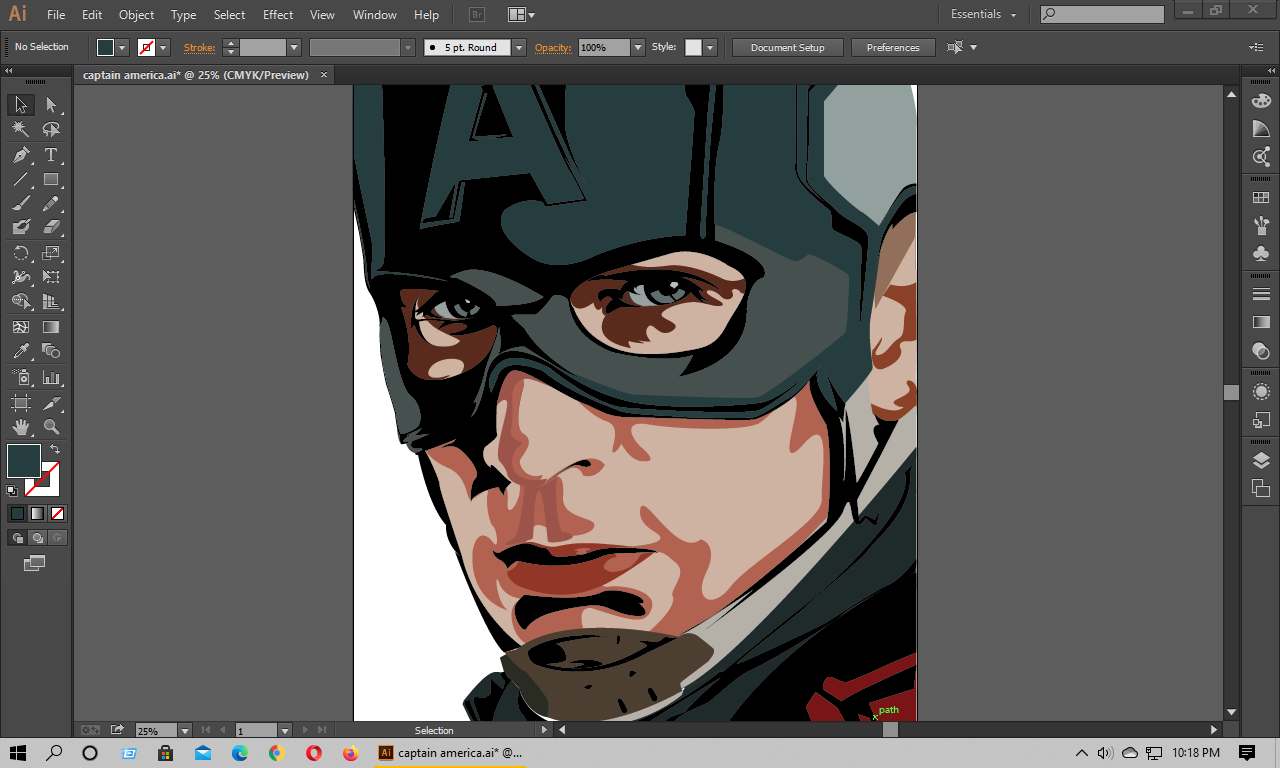The height and width of the screenshot is (768, 1280).
Task: Open Adobe Bridge with Br button
Action: click(x=477, y=15)
